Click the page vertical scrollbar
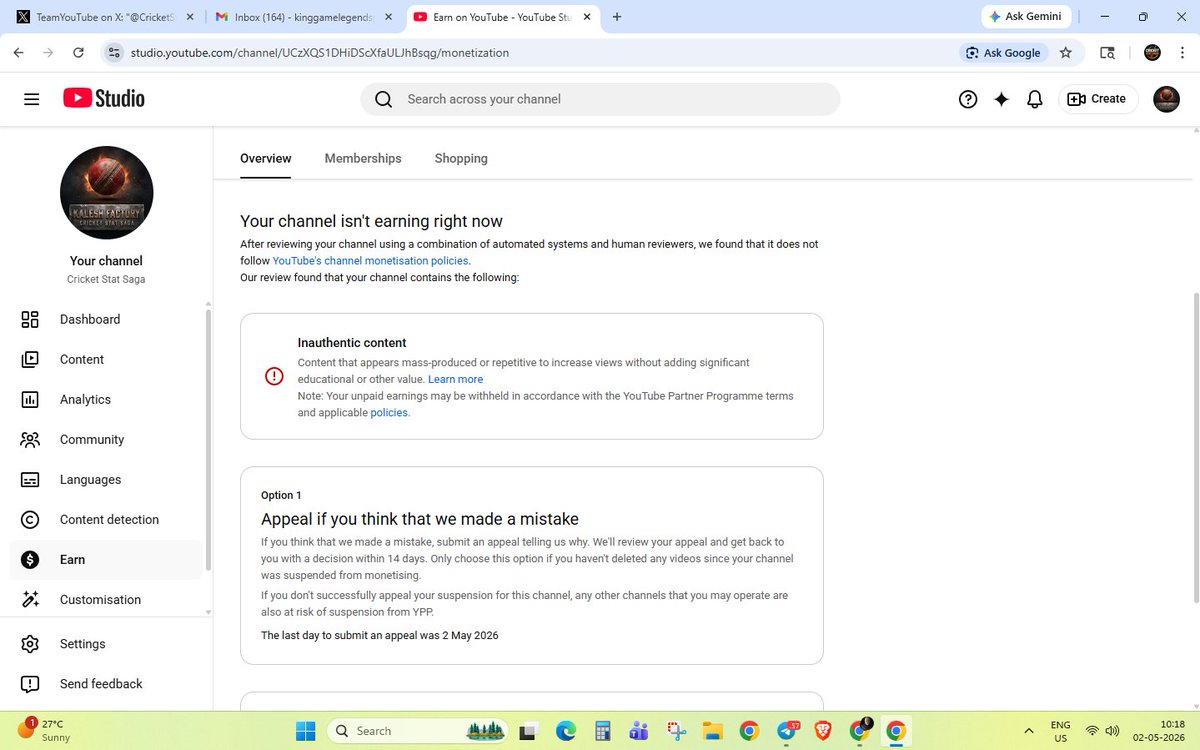This screenshot has height=750, width=1200. pos(1194,450)
